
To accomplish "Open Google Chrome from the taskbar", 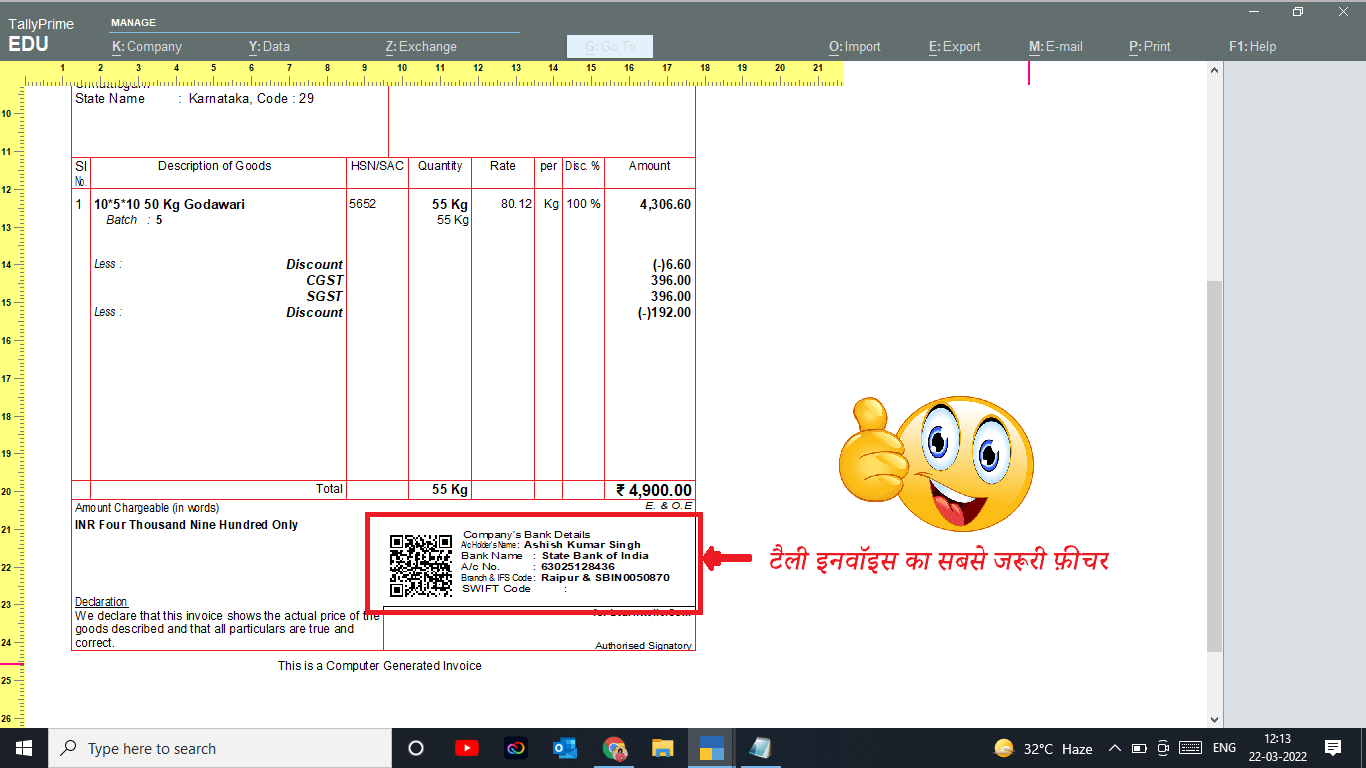I will click(614, 747).
